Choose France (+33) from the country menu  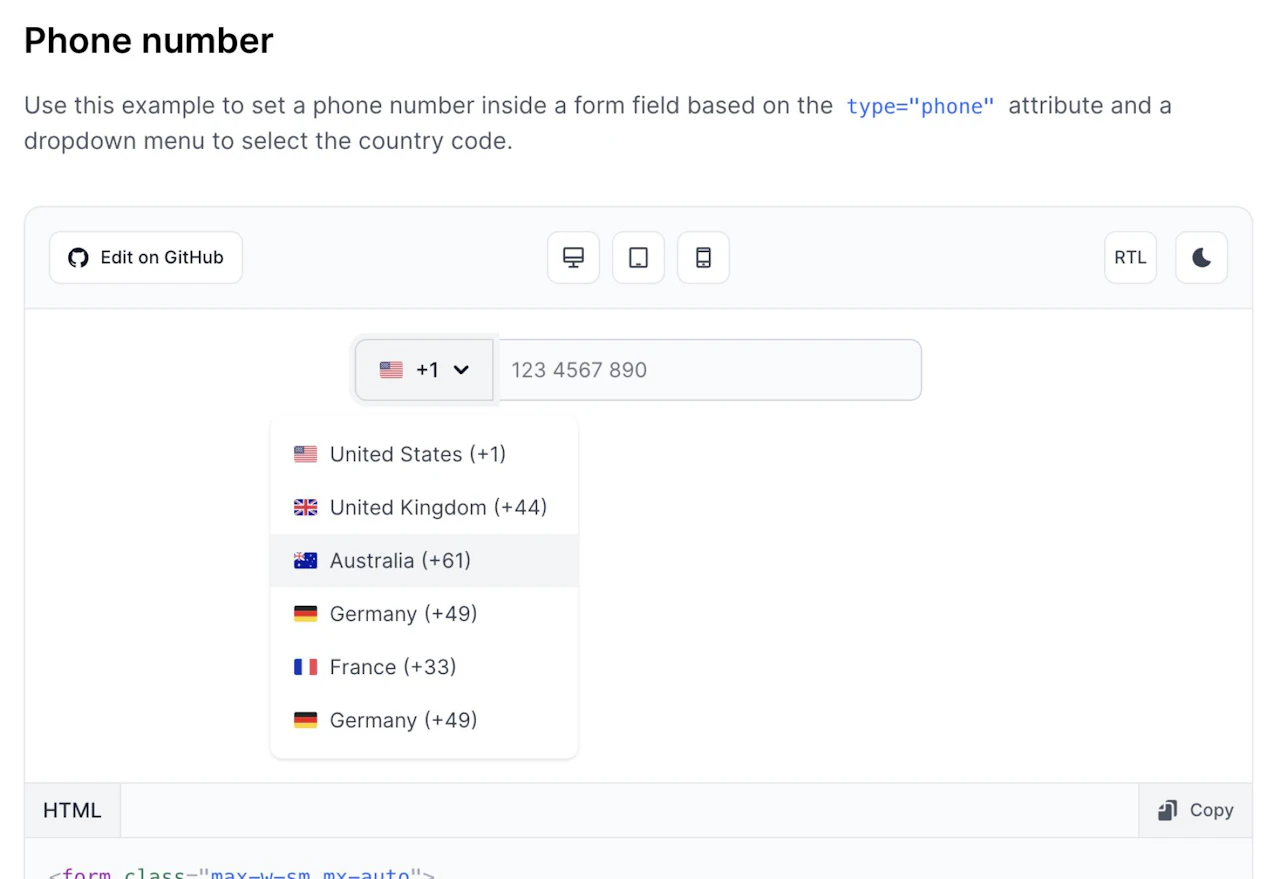[392, 666]
